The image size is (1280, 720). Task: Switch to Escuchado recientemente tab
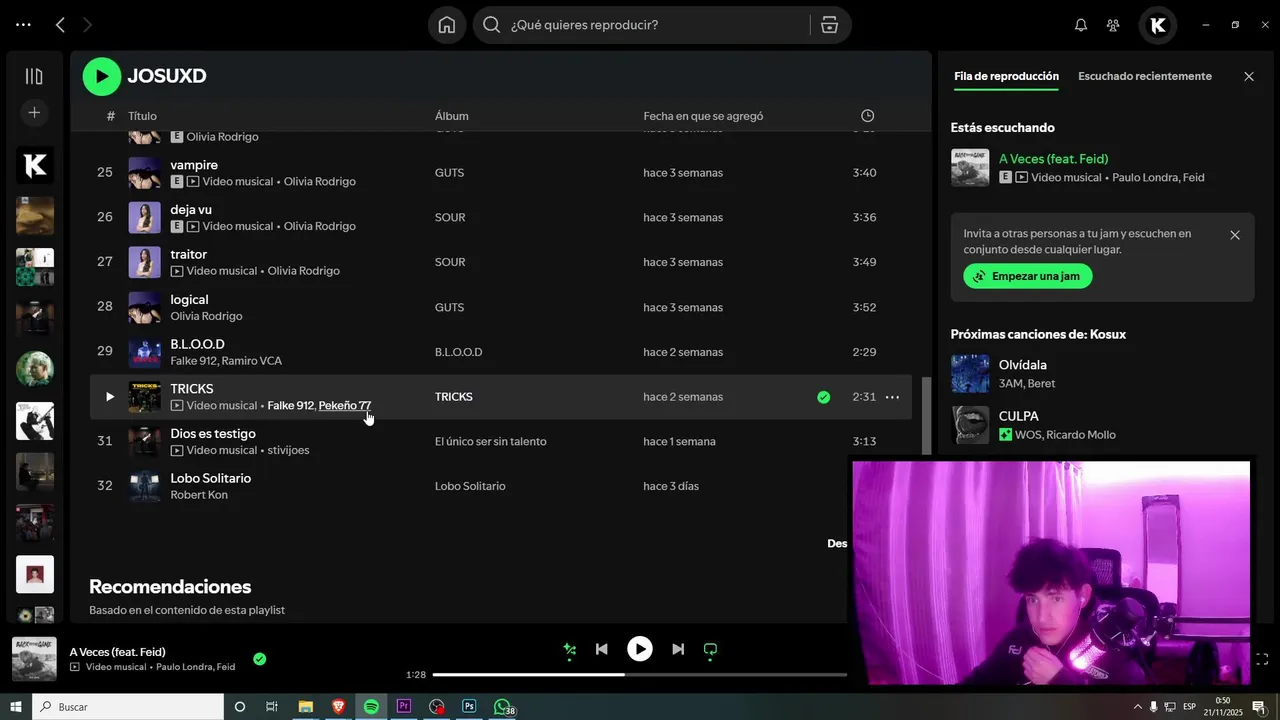pos(1145,76)
